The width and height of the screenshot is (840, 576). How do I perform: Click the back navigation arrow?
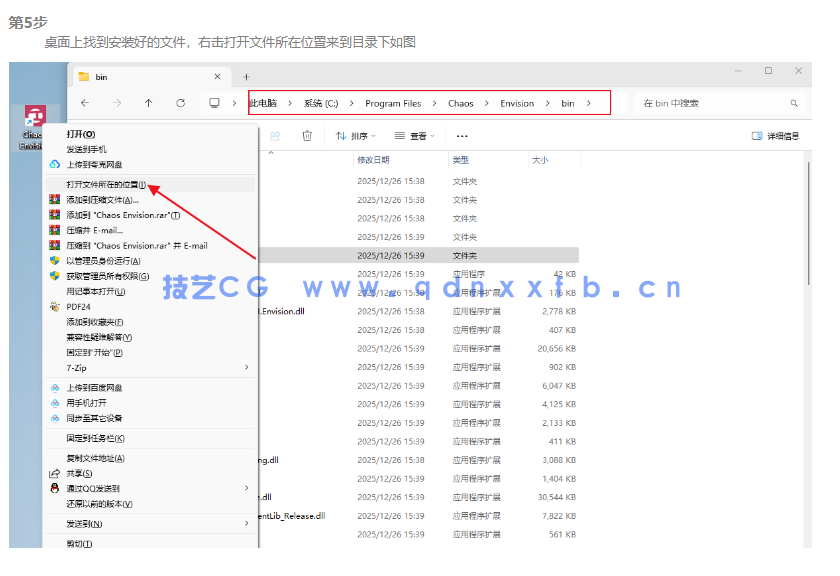84,103
